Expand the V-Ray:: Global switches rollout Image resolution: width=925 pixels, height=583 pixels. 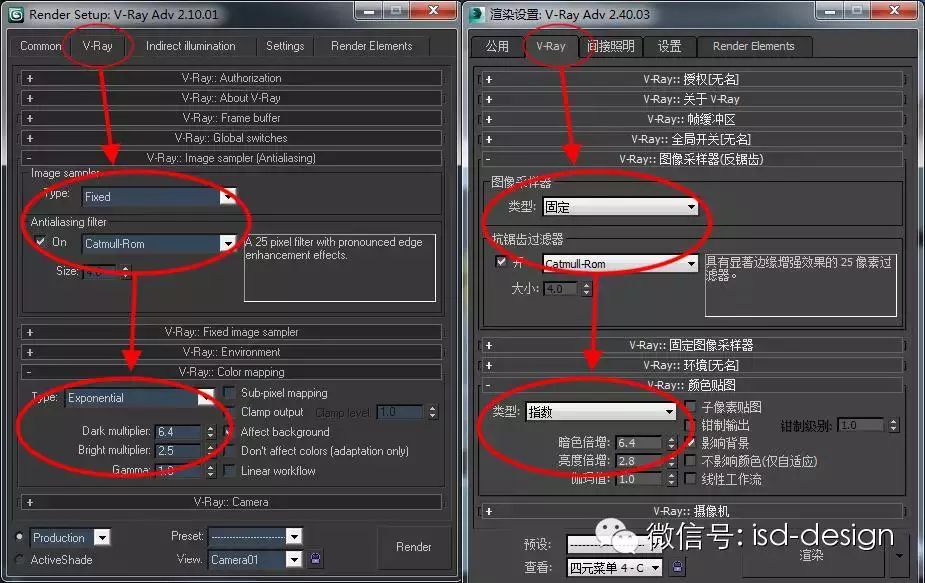231,138
